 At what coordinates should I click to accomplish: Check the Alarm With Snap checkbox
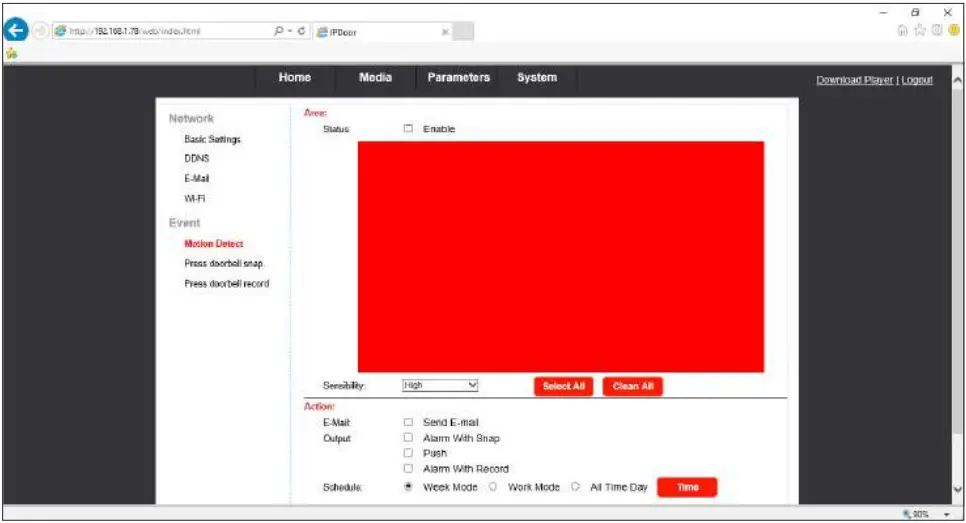click(x=408, y=438)
